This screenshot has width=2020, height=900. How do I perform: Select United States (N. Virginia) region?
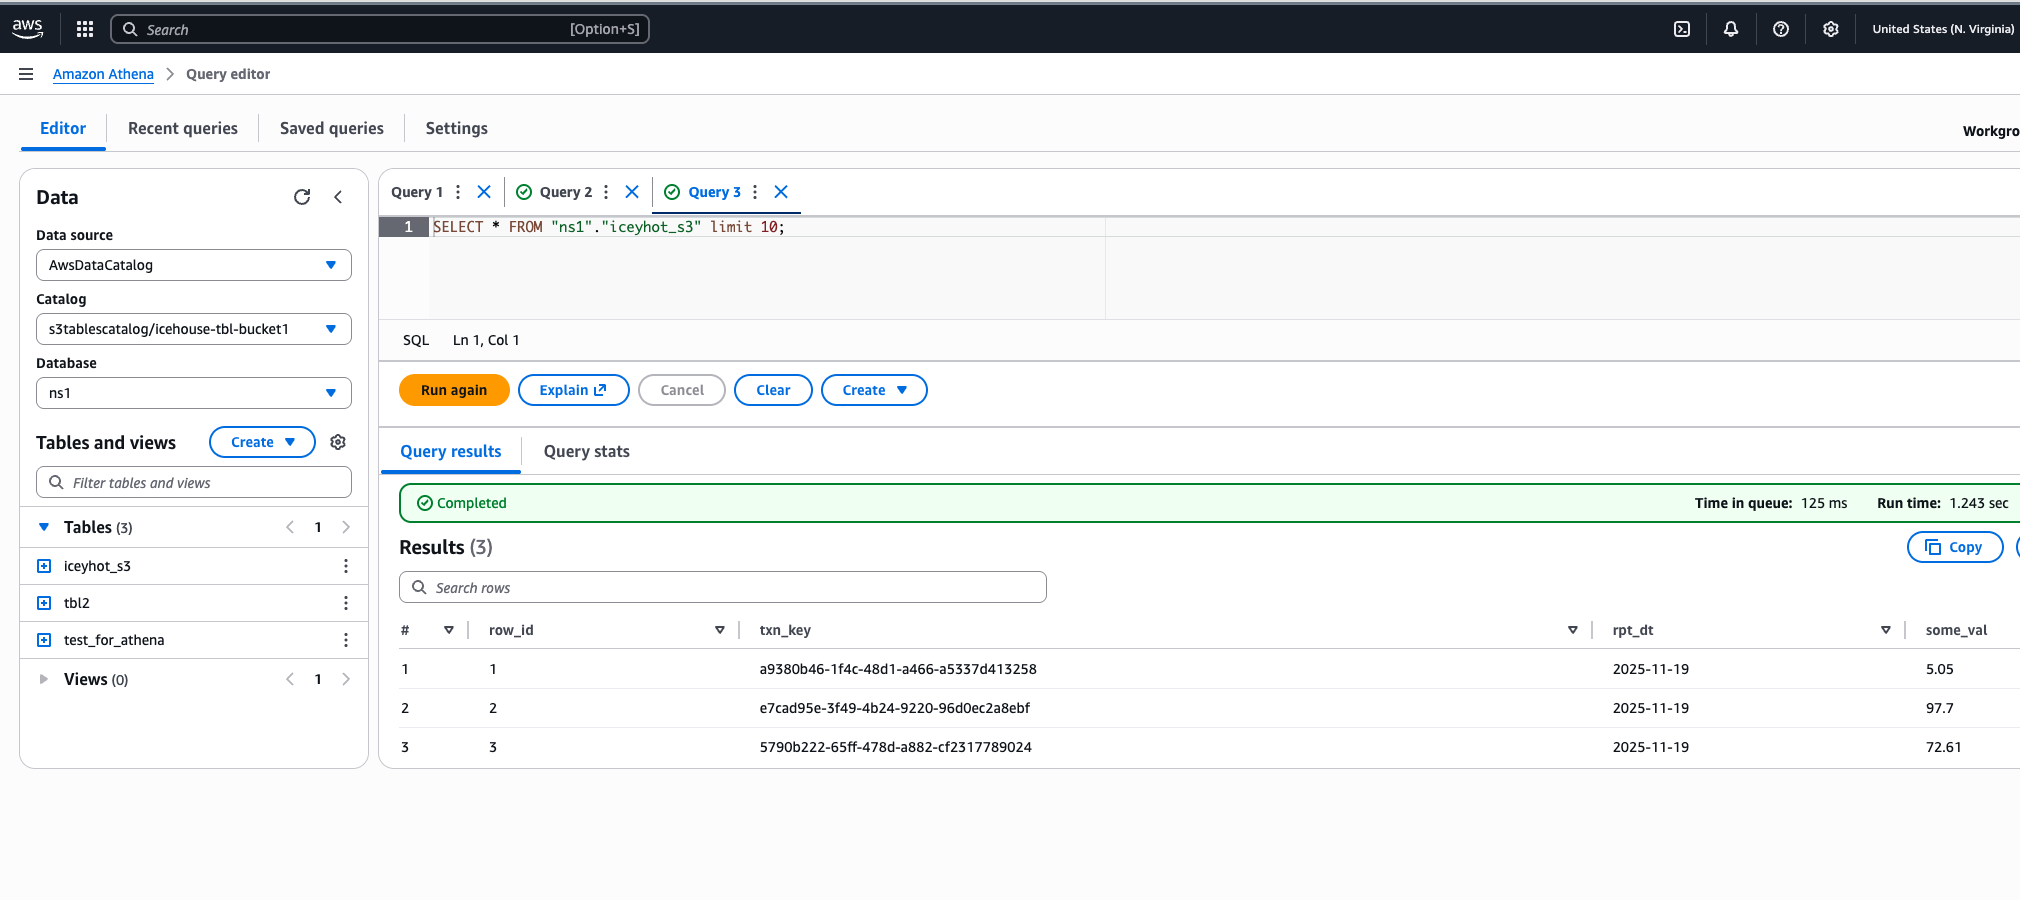coord(1943,29)
